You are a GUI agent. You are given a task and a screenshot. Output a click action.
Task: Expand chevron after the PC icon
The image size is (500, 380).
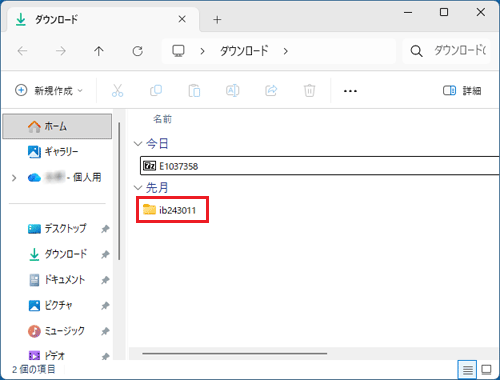(202, 51)
